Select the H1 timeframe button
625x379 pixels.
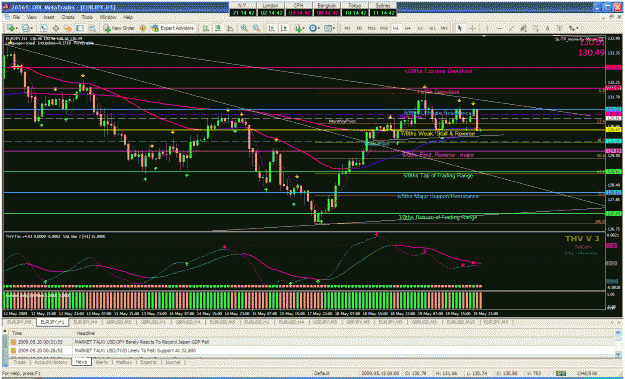396,28
